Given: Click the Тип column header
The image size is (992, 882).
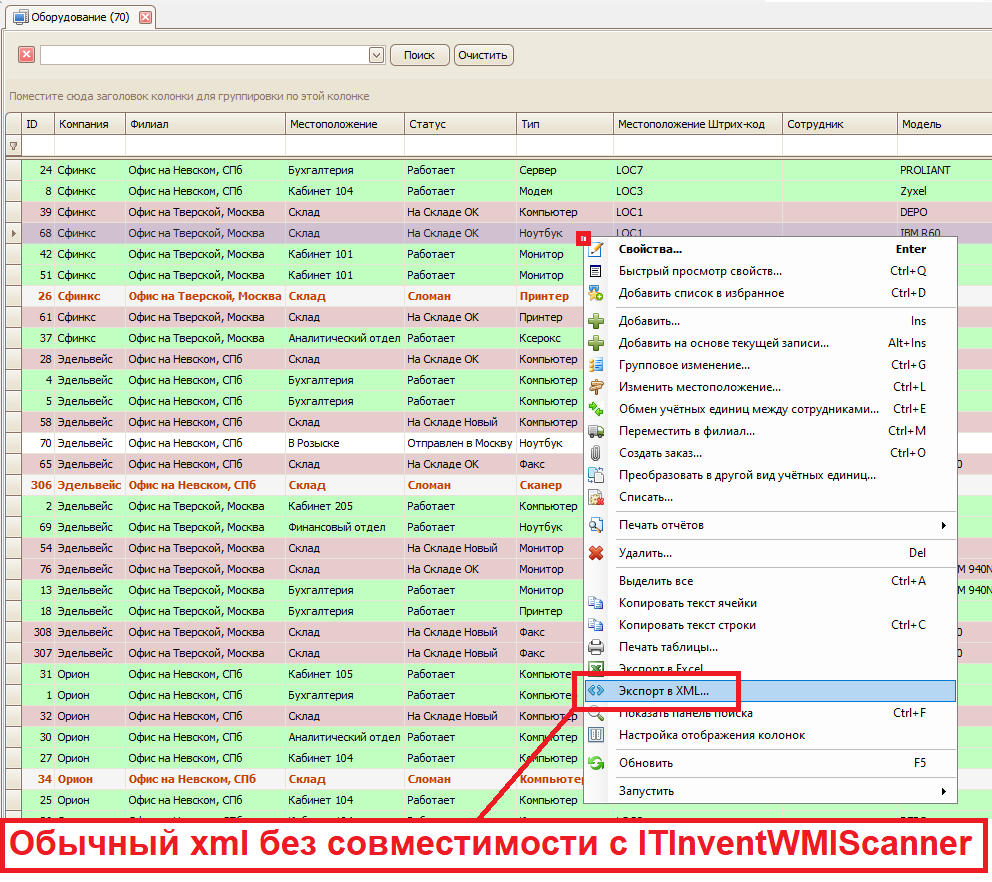Looking at the screenshot, I should click(564, 124).
